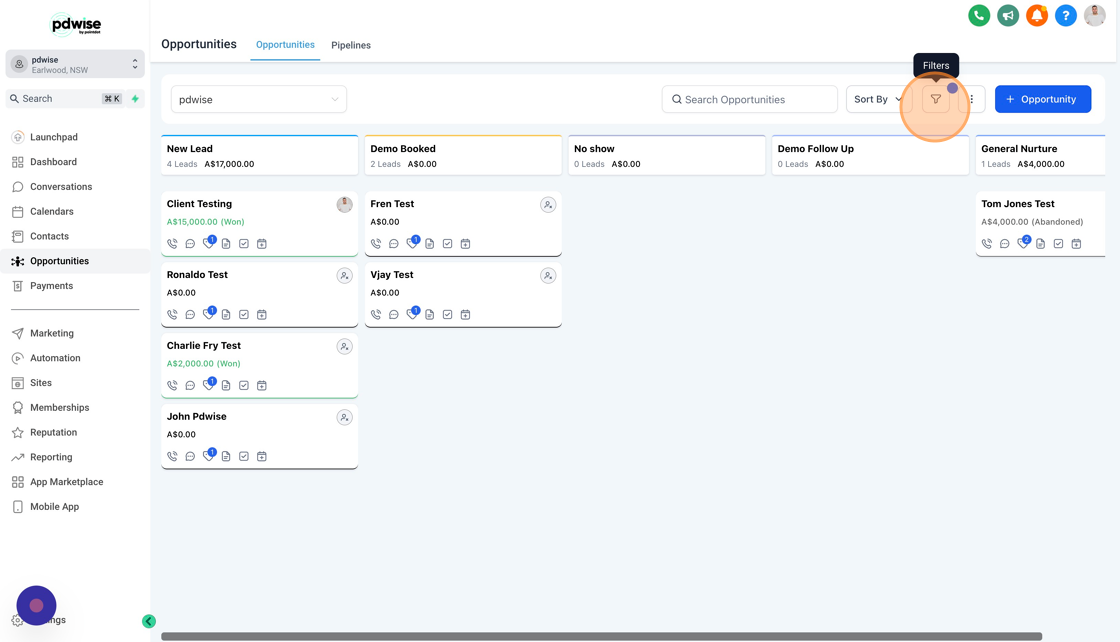
Task: Collapse sidebar with green arrow button
Action: 149,621
